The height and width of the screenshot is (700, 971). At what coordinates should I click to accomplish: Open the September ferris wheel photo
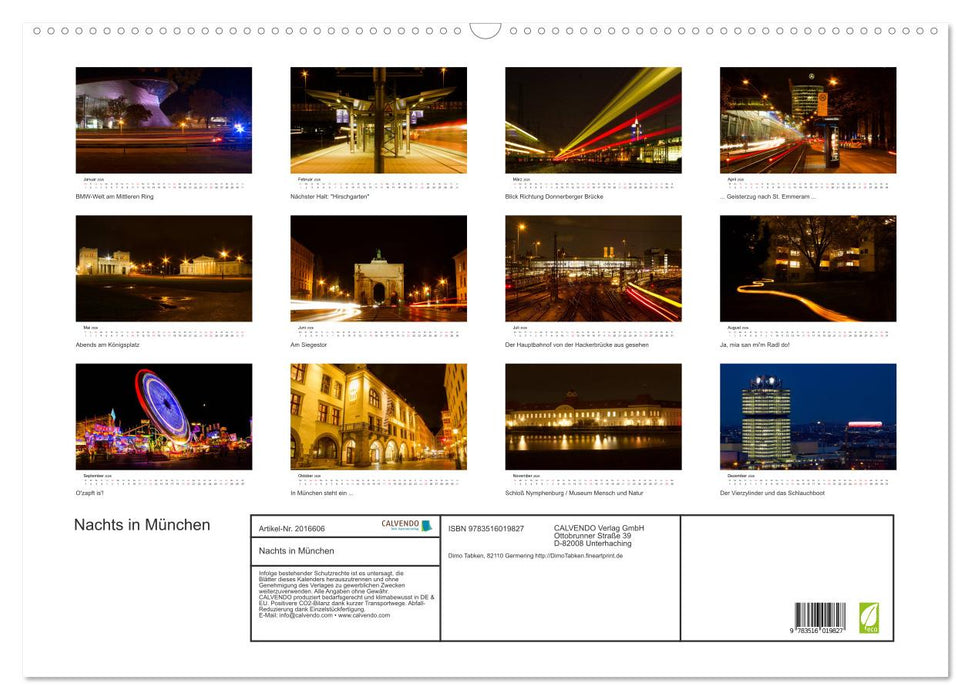pos(164,416)
